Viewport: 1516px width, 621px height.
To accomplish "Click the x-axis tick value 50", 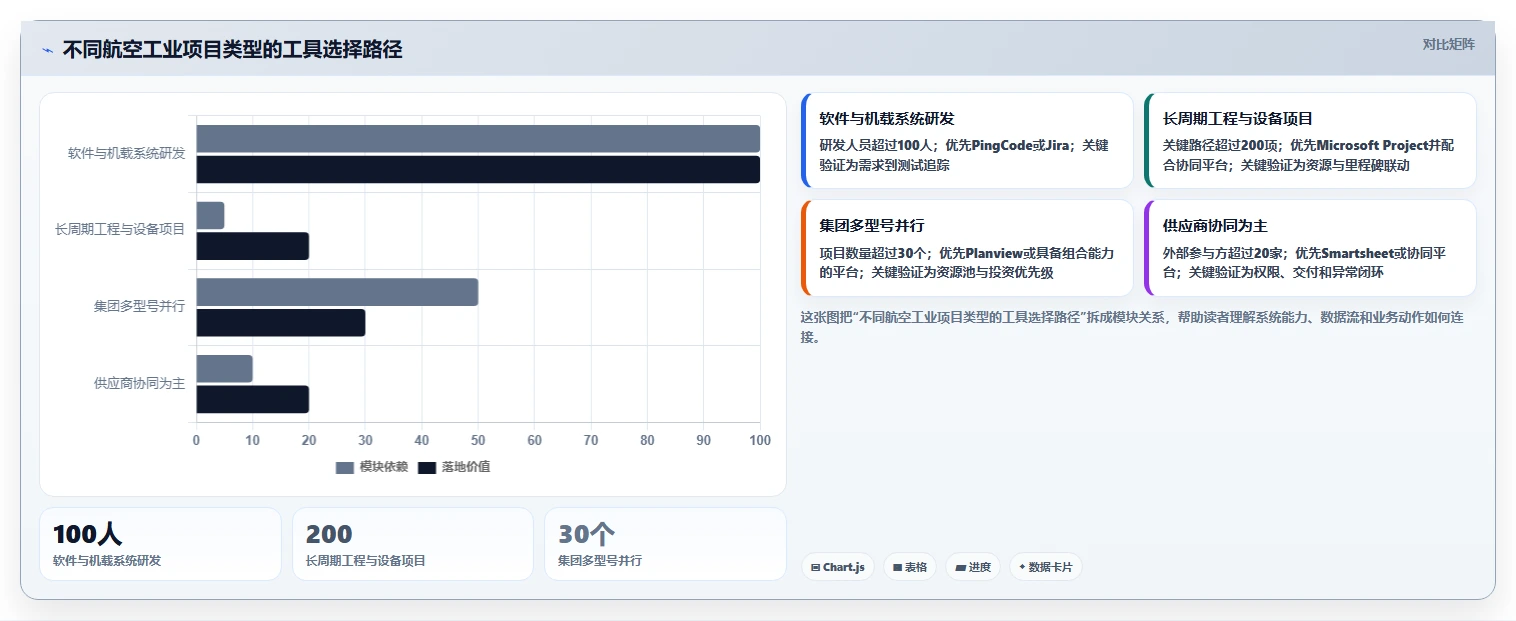I will point(478,440).
